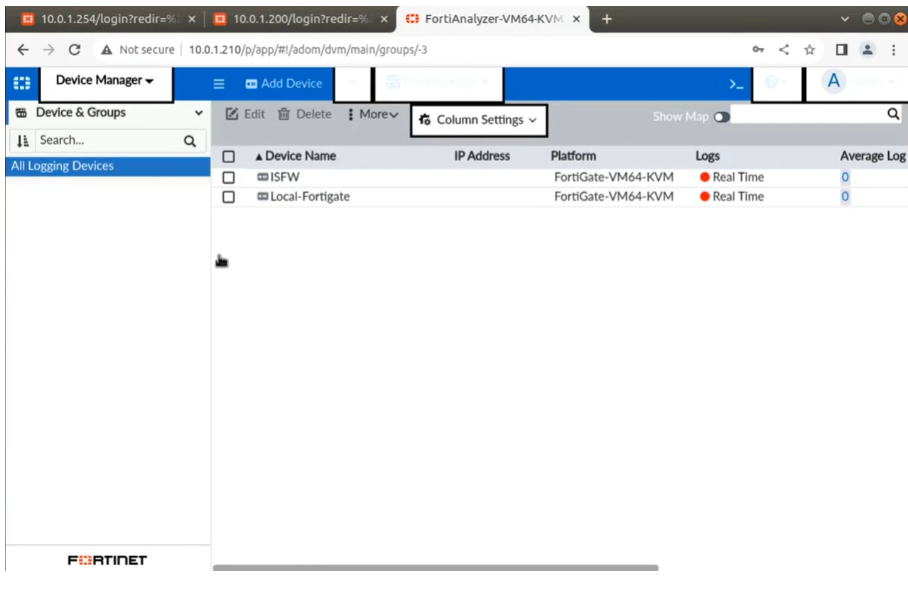Select the Edit icon in the toolbar
Viewport: 908px width, 597px height.
pos(244,114)
